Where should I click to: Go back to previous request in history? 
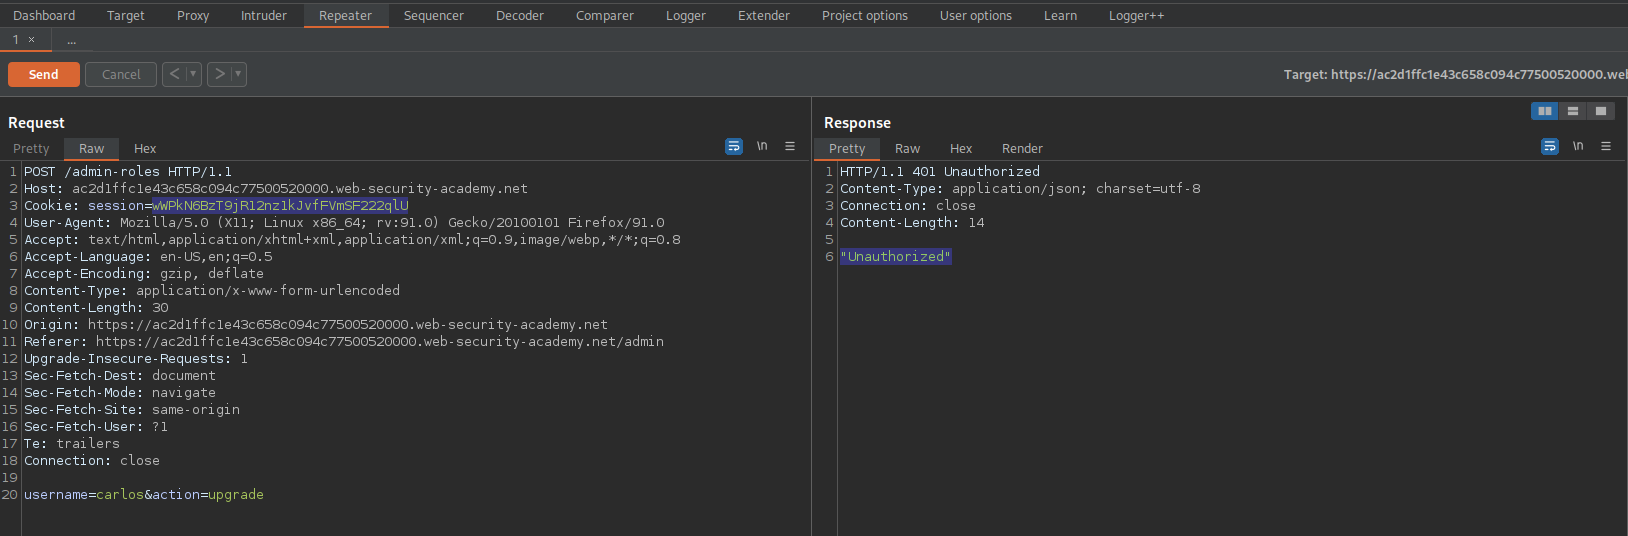(x=174, y=74)
